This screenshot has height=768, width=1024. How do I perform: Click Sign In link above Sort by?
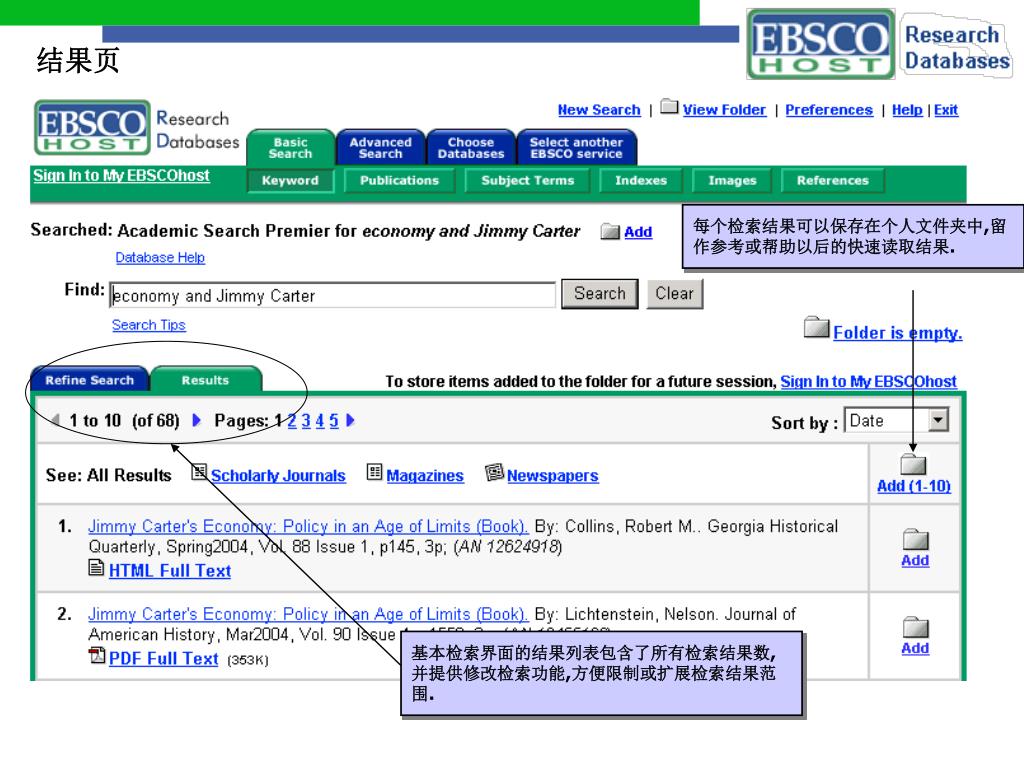[x=869, y=381]
